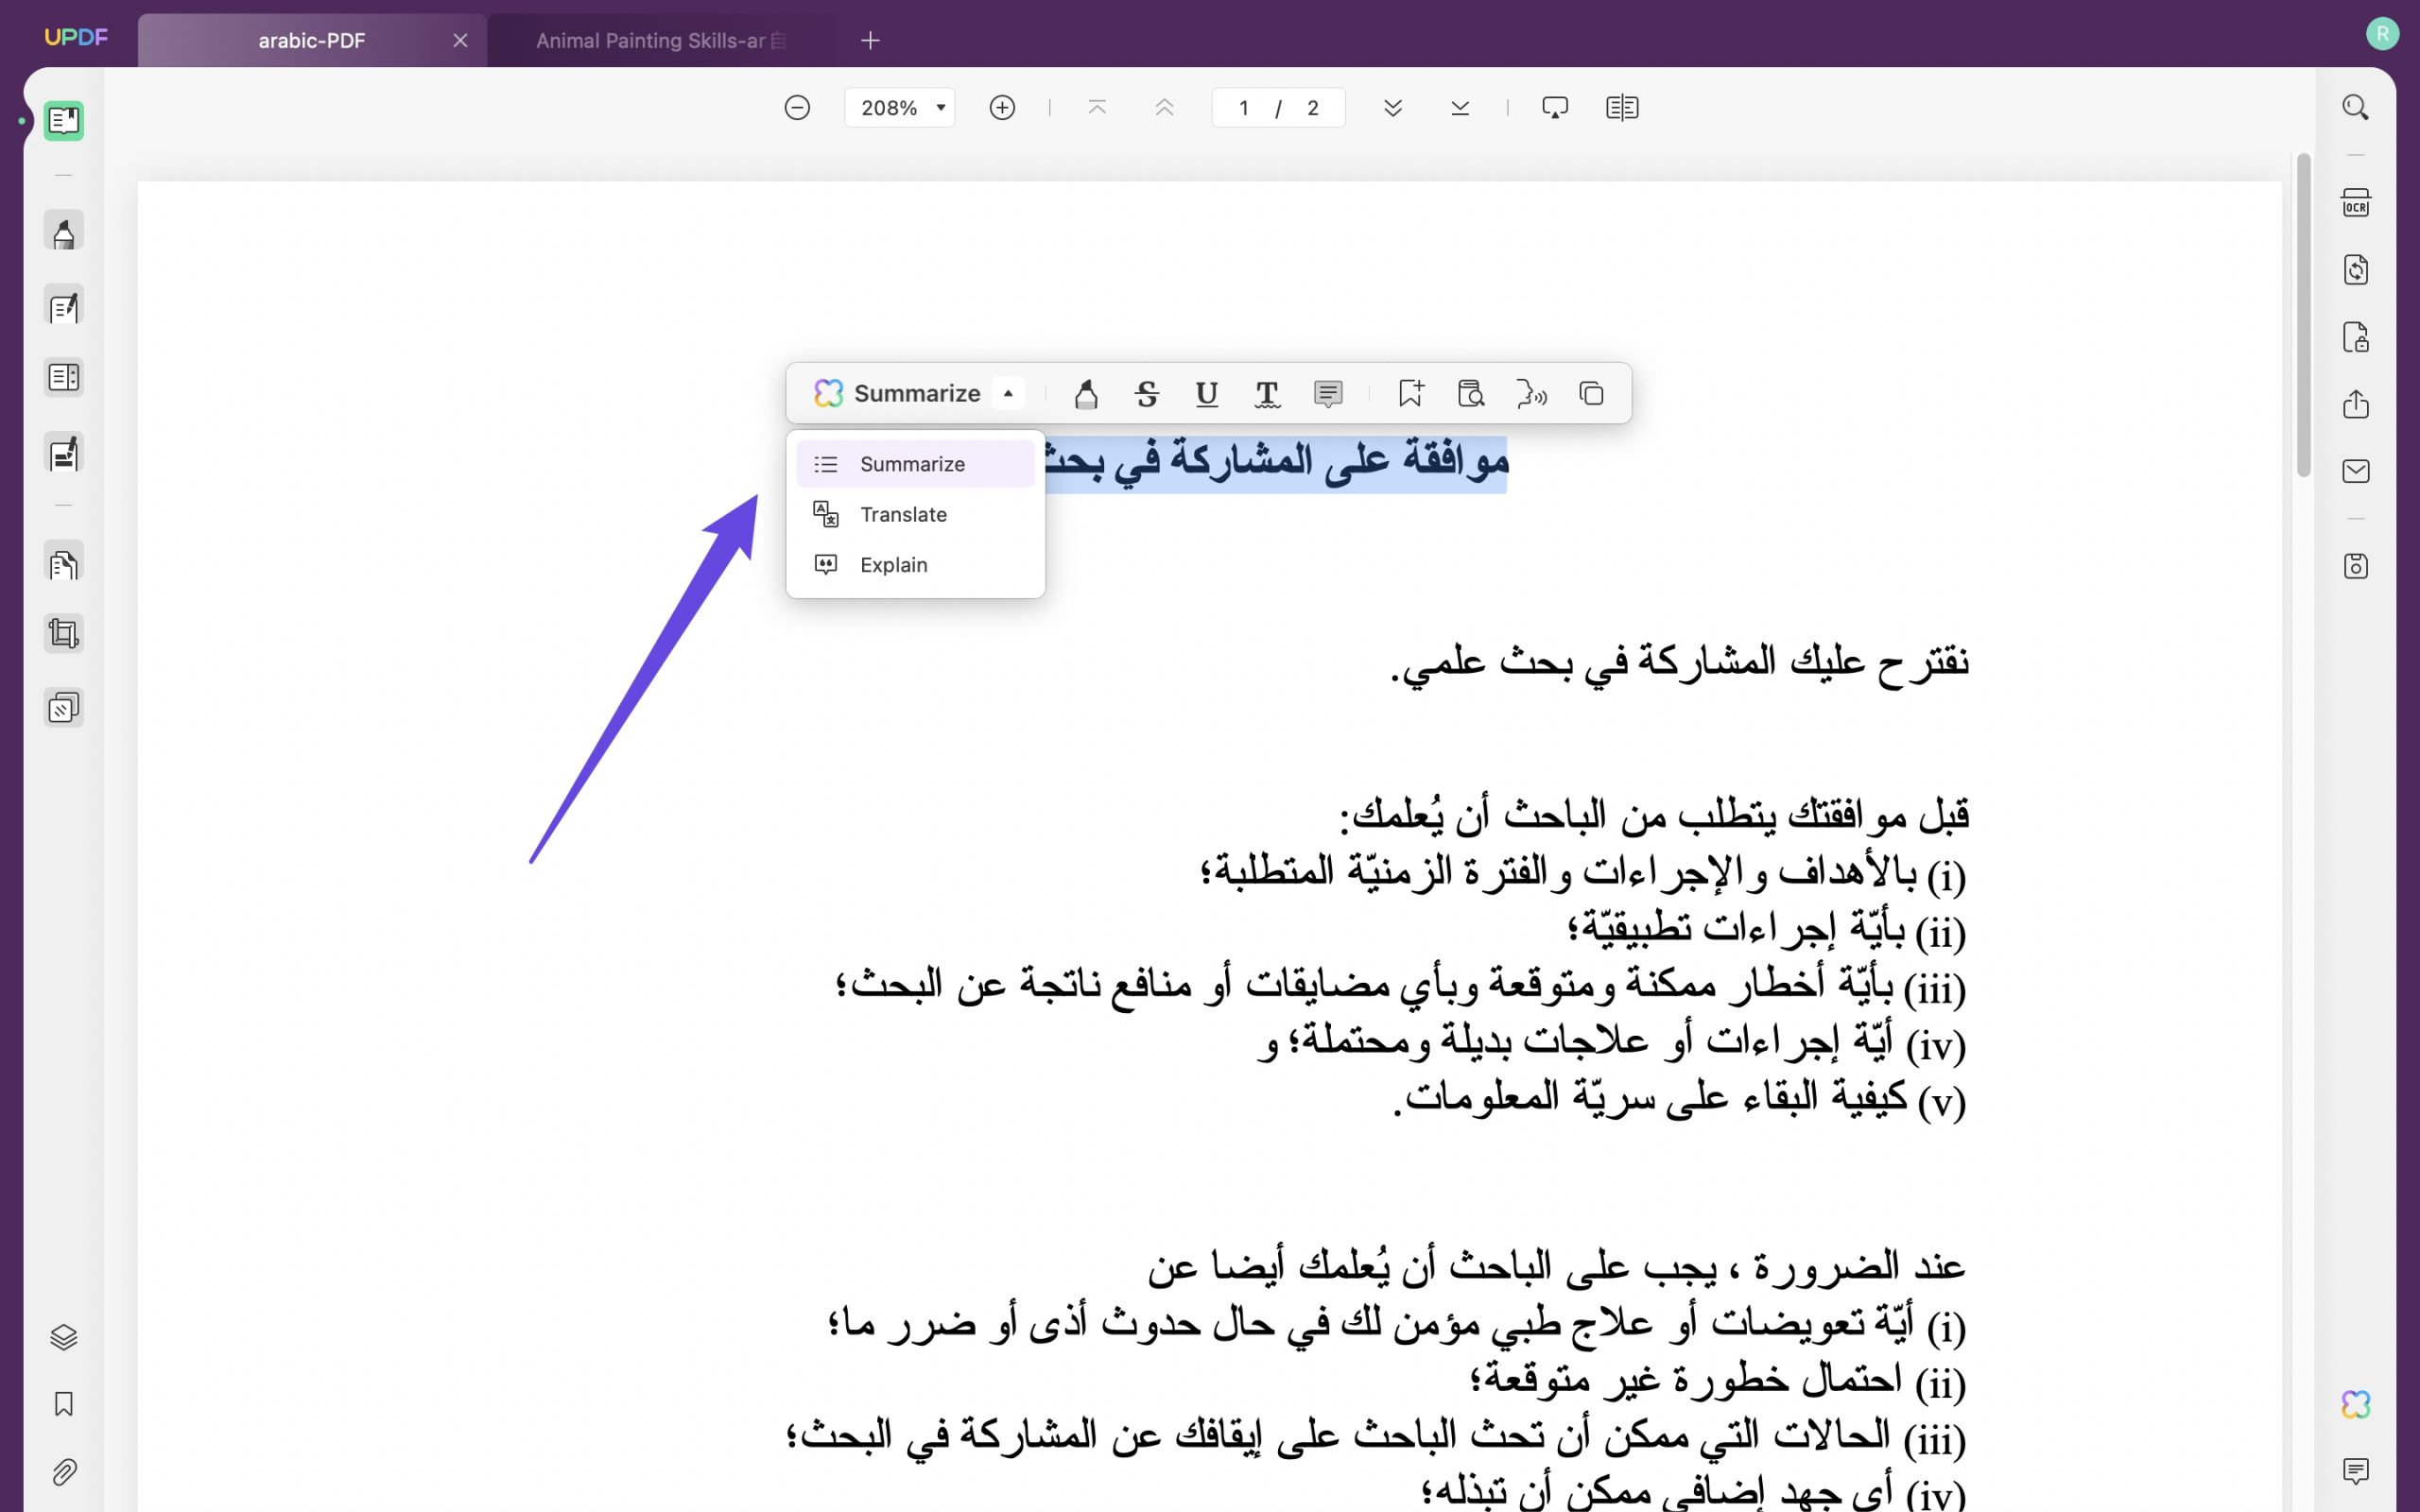Read selected text aloud icon

tap(1531, 394)
